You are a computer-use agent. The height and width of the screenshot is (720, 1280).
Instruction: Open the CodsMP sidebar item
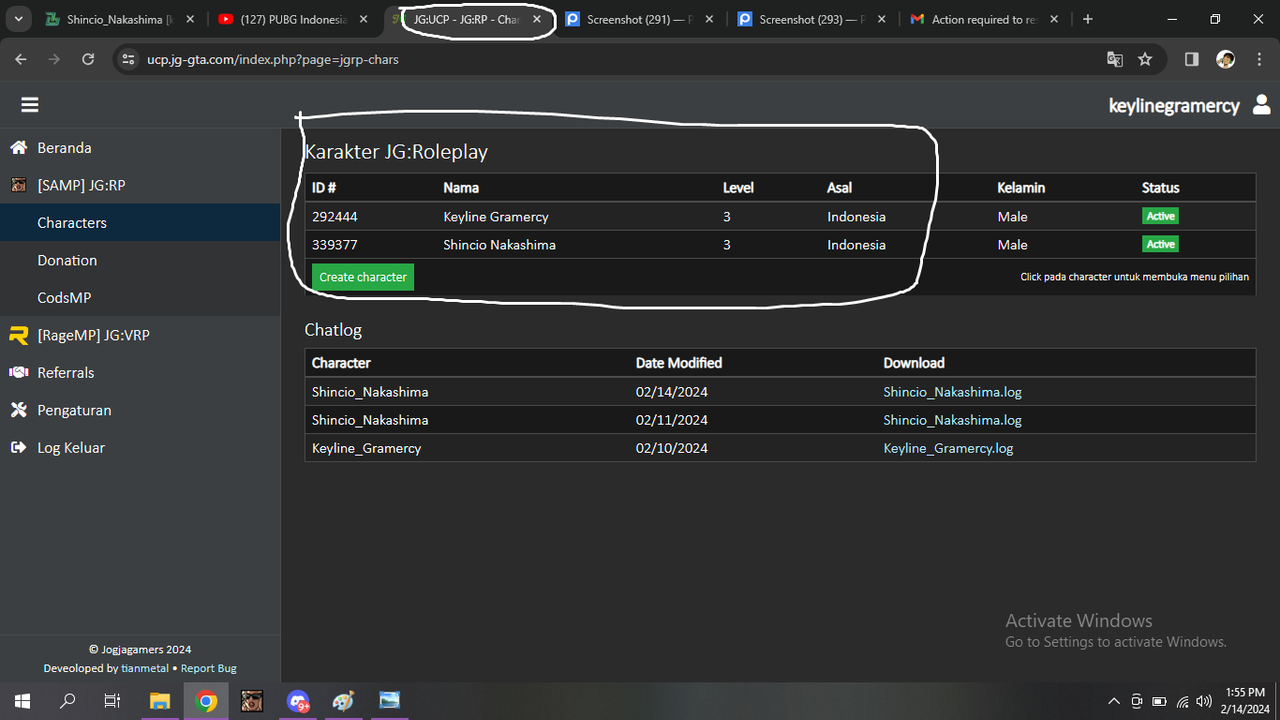[x=140, y=298]
